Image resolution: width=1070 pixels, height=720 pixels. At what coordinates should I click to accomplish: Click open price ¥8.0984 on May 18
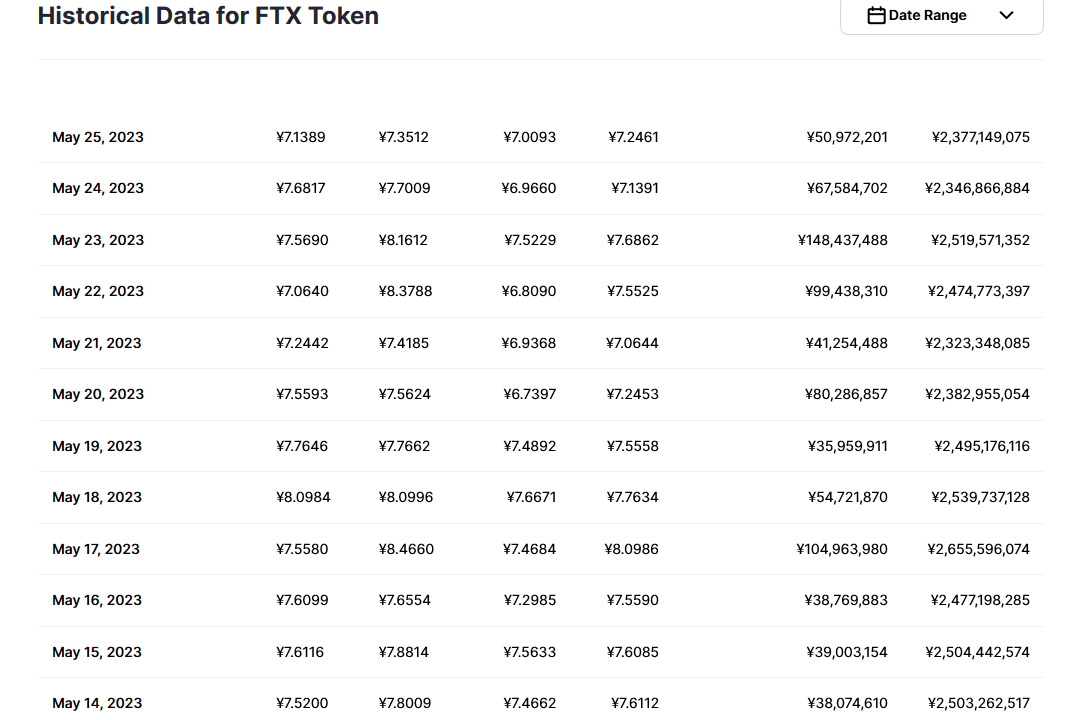(303, 498)
